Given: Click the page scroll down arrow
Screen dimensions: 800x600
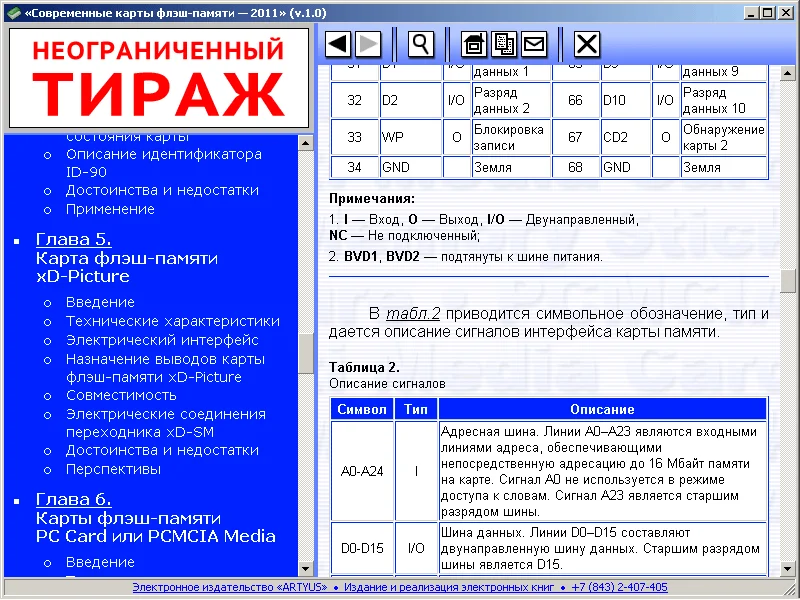Looking at the screenshot, I should point(788,568).
